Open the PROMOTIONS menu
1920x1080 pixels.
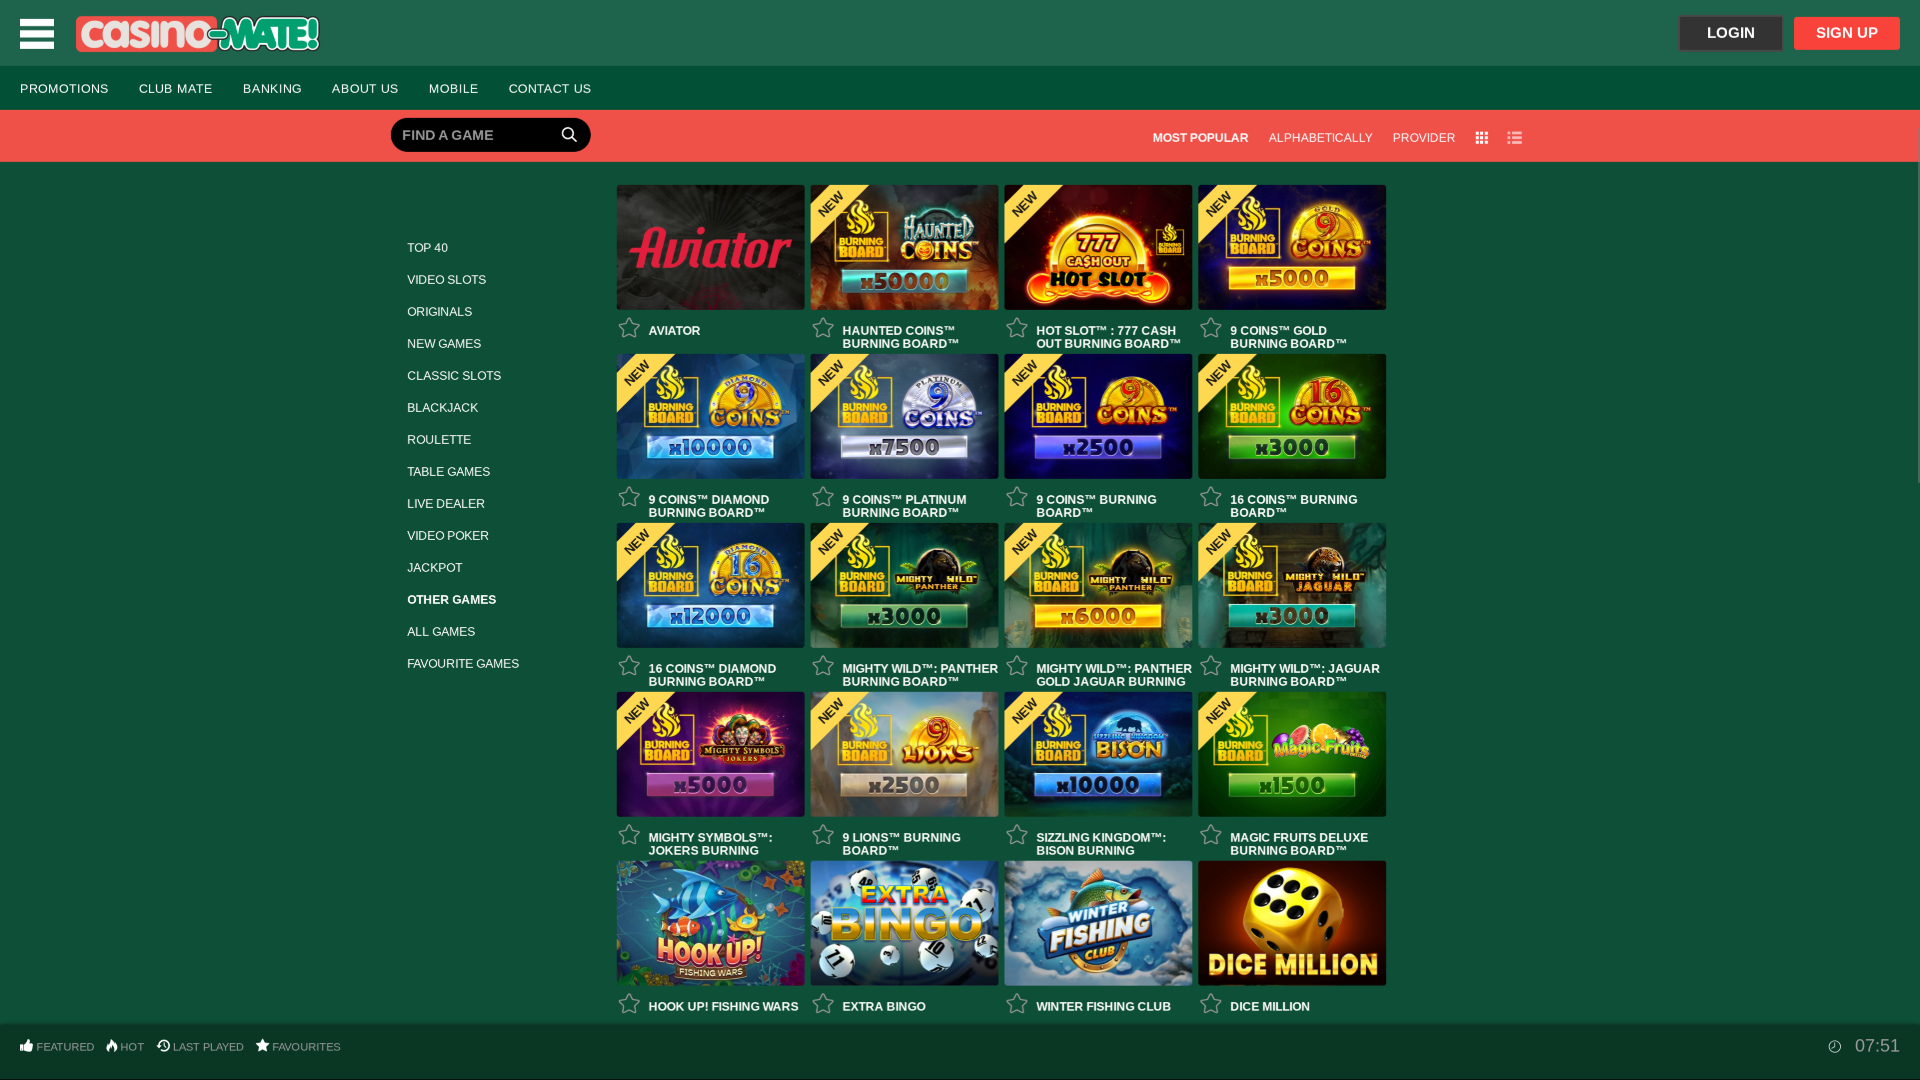[64, 88]
